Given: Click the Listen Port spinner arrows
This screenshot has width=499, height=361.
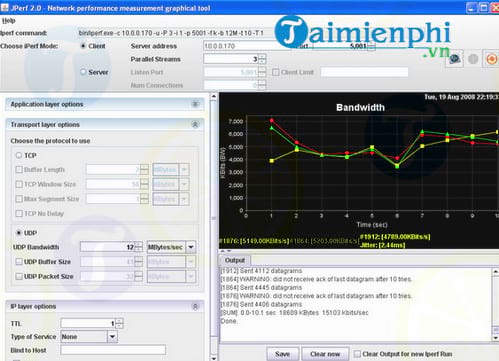Looking at the screenshot, I should 262,72.
